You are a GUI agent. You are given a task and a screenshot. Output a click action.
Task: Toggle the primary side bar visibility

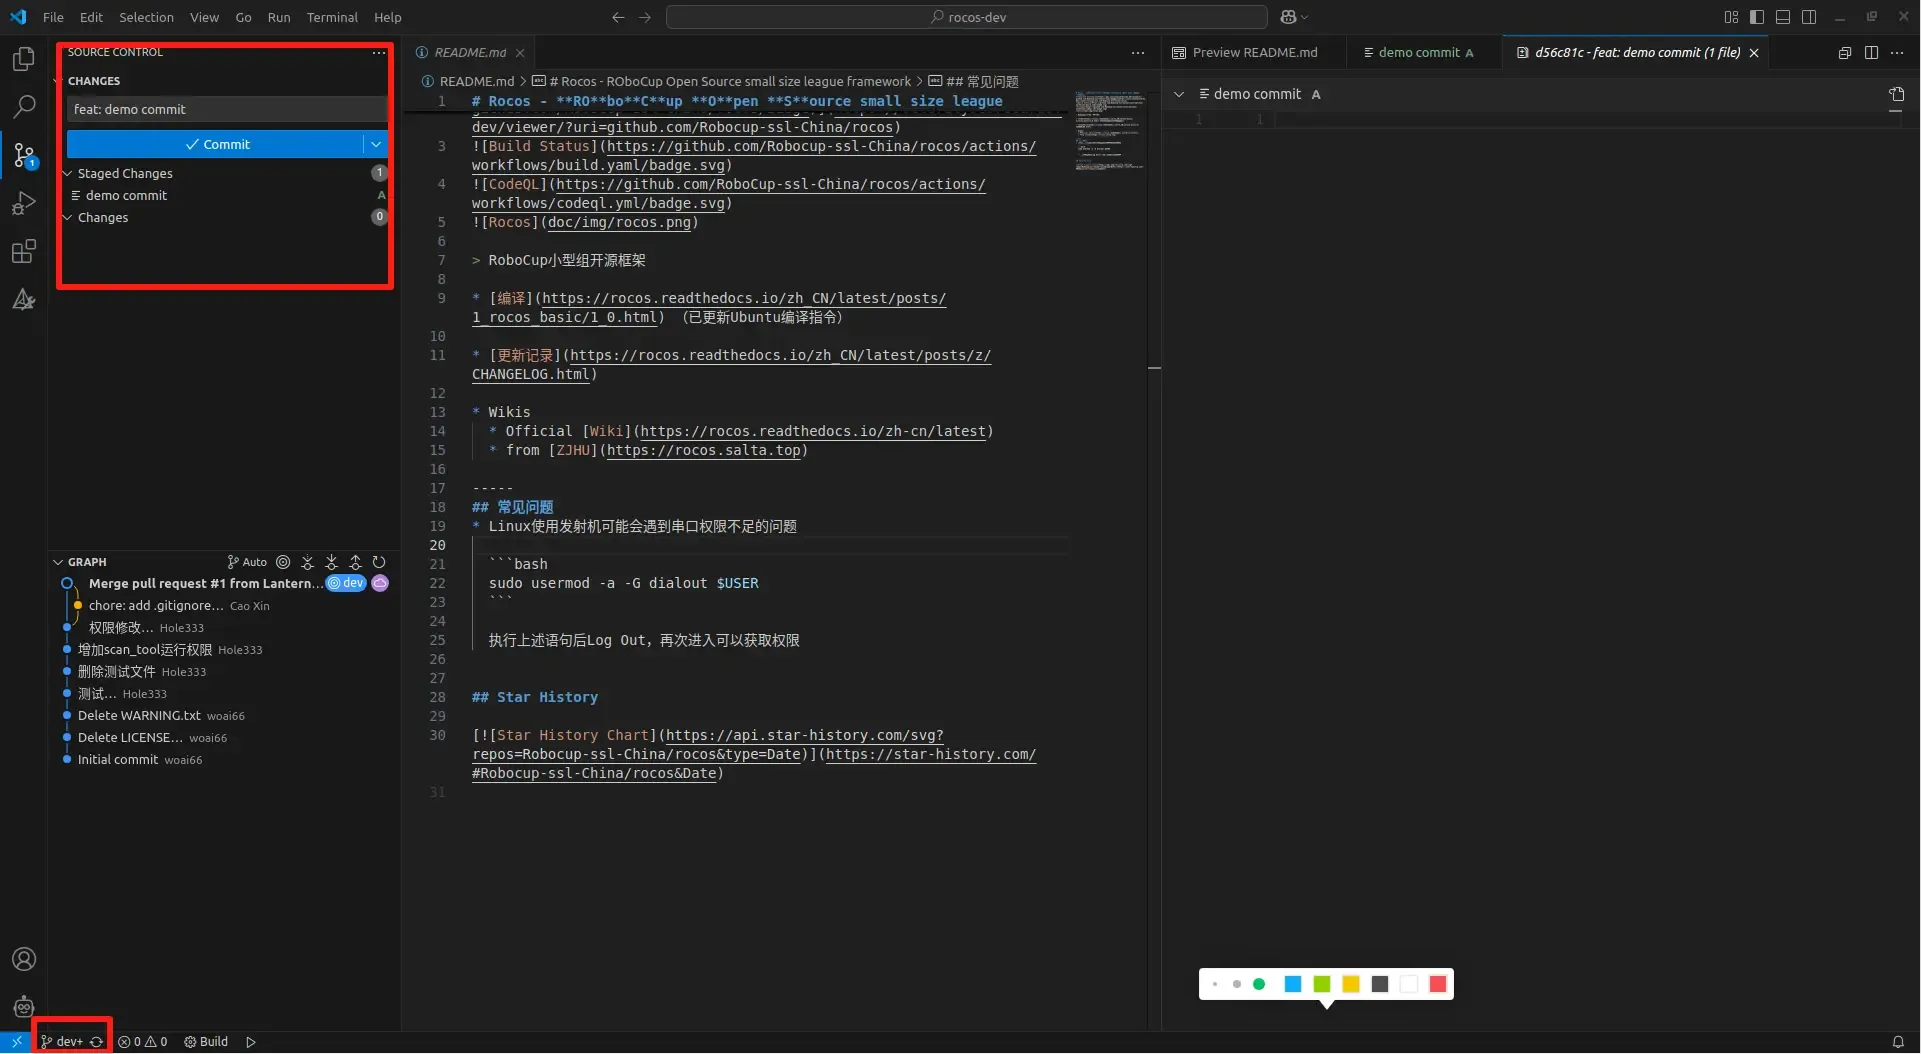click(x=1757, y=17)
